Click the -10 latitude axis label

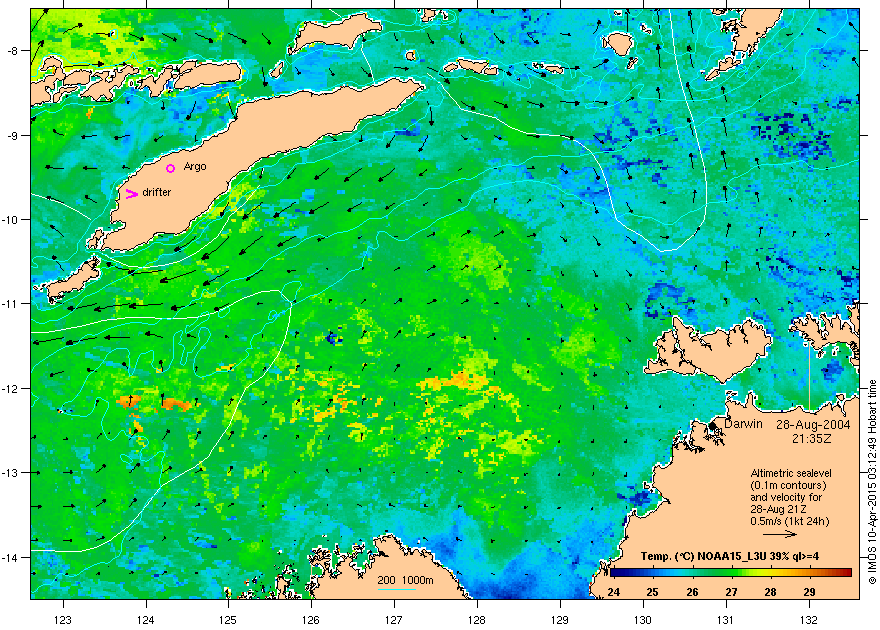click(11, 219)
